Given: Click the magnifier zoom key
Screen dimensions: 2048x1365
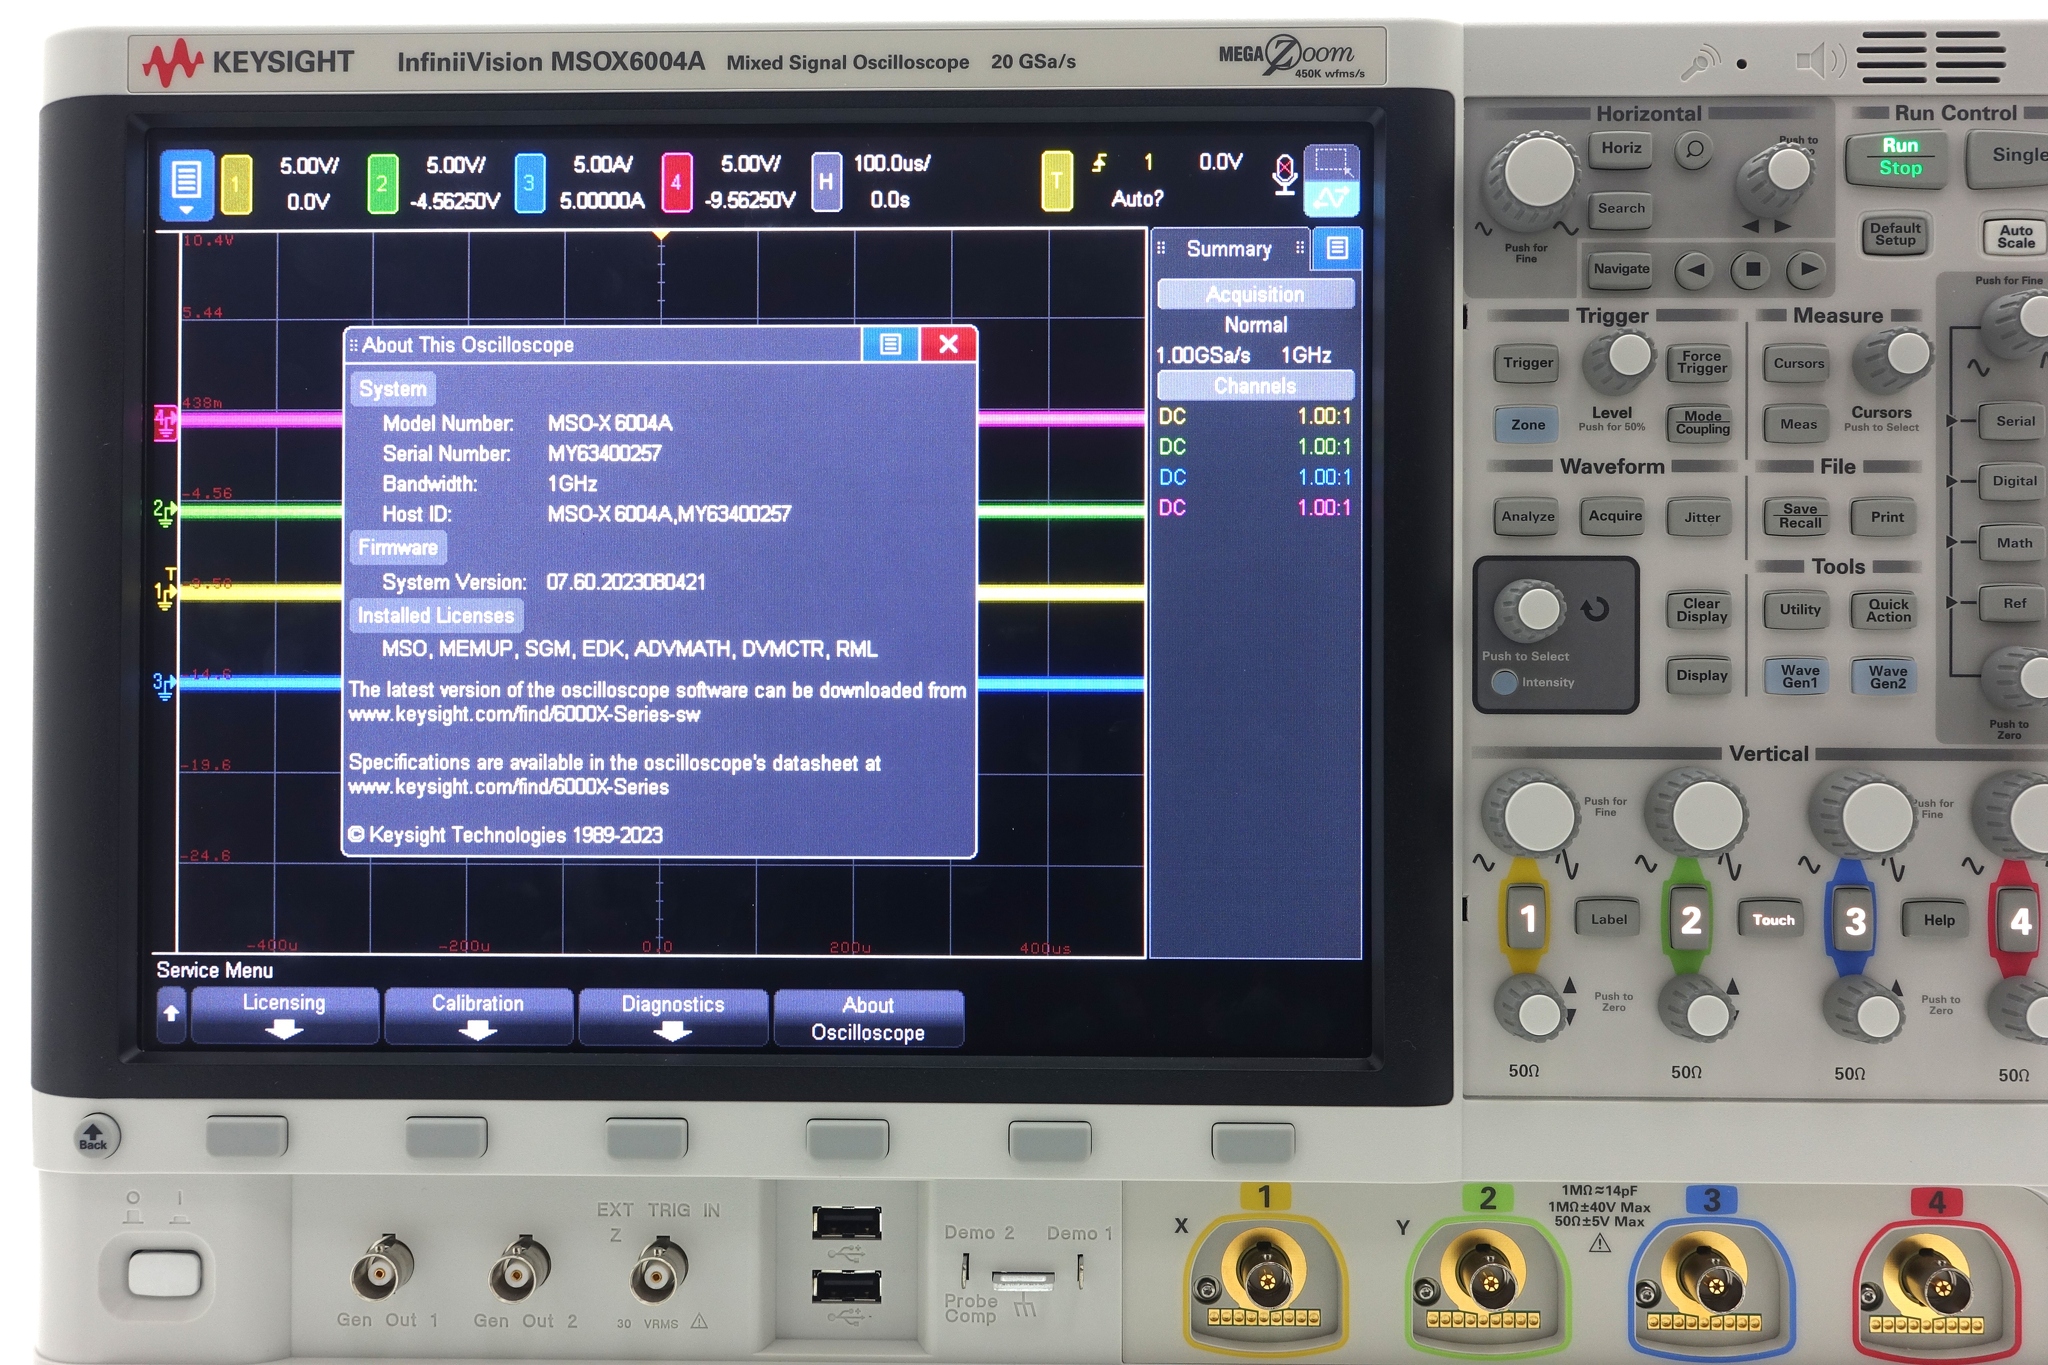Looking at the screenshot, I should (1694, 151).
